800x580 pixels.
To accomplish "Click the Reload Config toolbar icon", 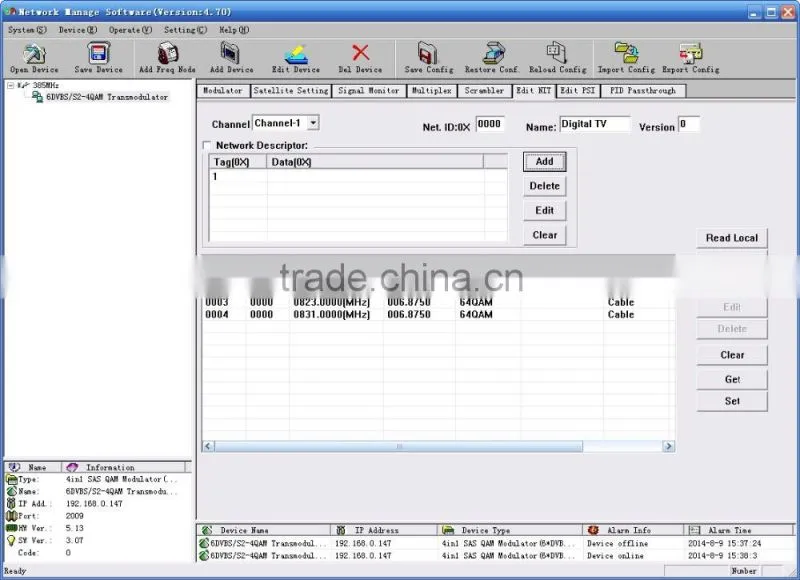I will (557, 53).
